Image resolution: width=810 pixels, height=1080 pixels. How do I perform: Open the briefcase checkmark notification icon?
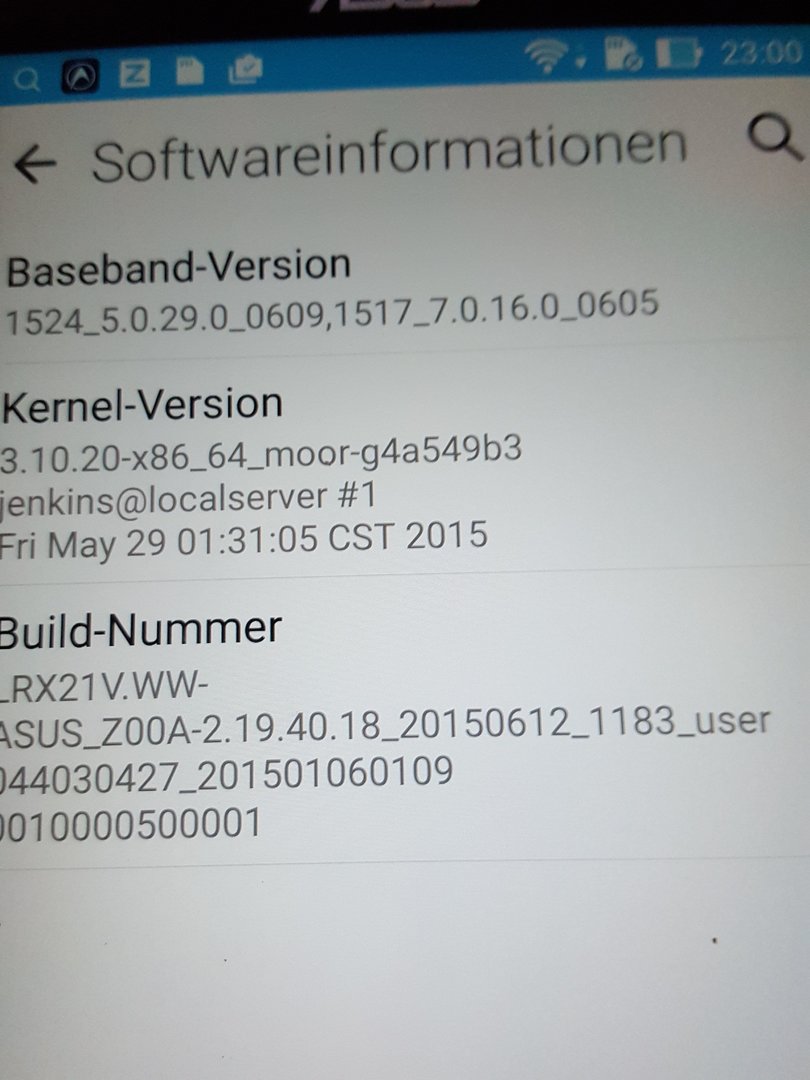click(245, 70)
